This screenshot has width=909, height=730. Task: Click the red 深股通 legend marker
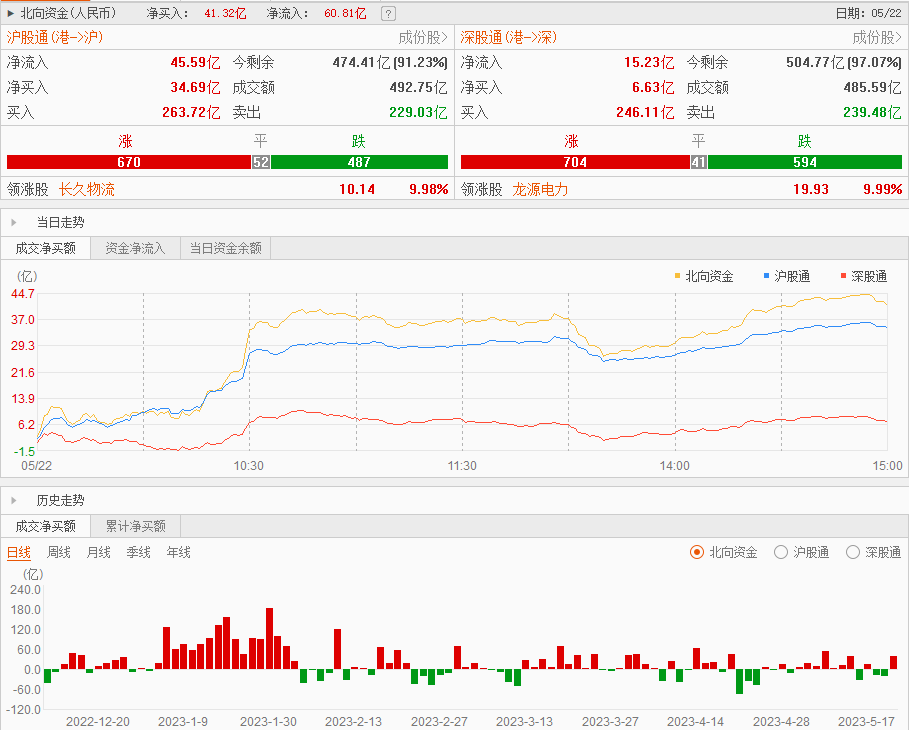tap(843, 275)
